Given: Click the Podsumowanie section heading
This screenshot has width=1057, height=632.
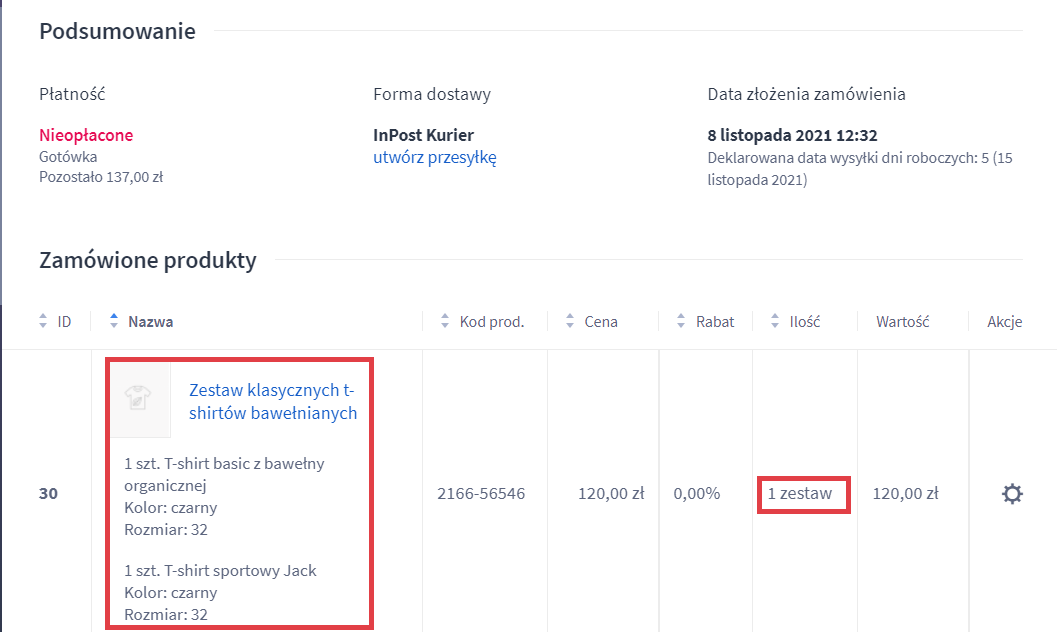Looking at the screenshot, I should 117,32.
